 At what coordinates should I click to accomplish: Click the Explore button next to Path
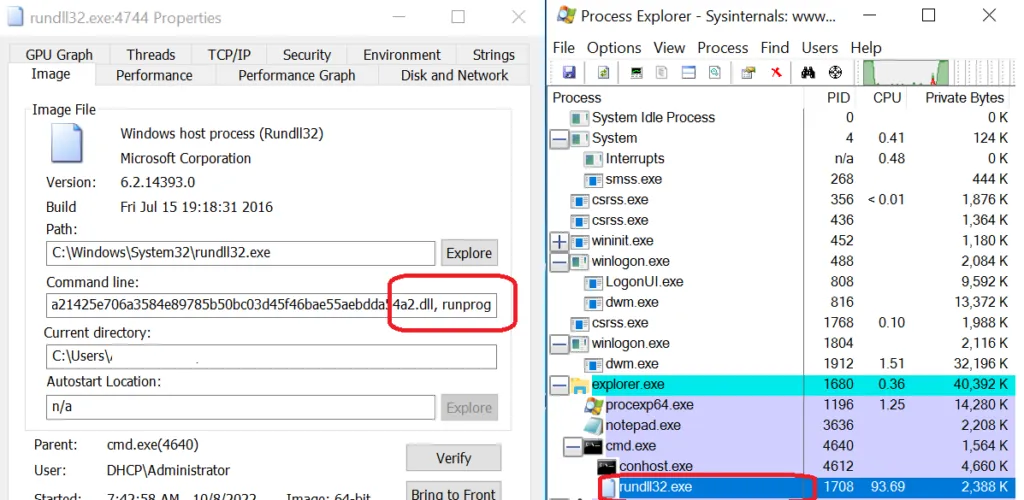point(469,253)
